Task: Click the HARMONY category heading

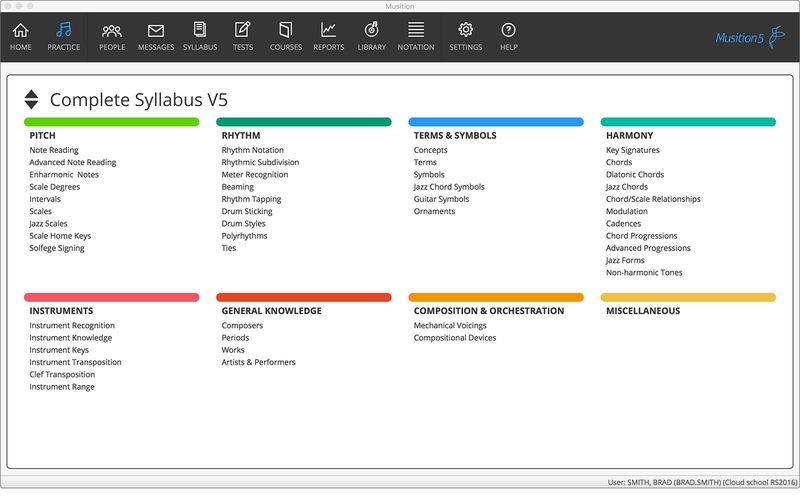Action: [x=630, y=136]
